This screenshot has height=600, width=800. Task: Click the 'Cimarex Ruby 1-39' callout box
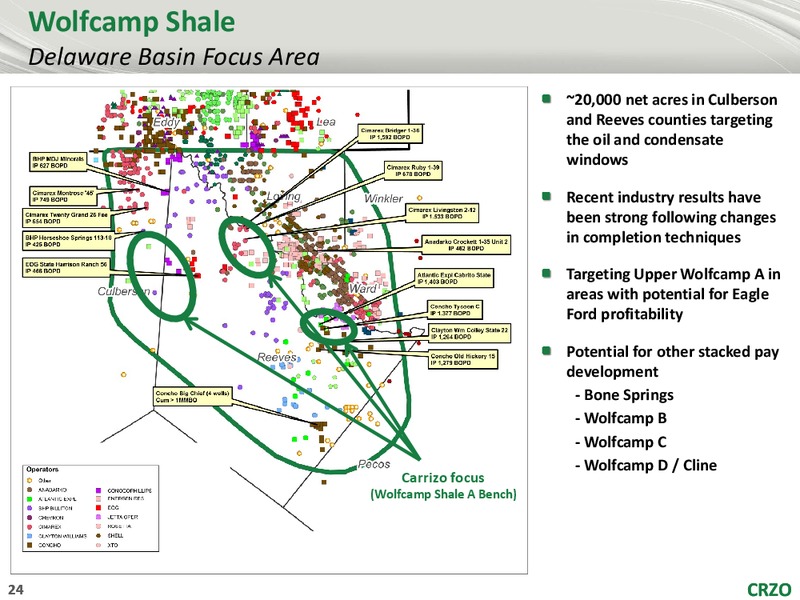coord(413,171)
